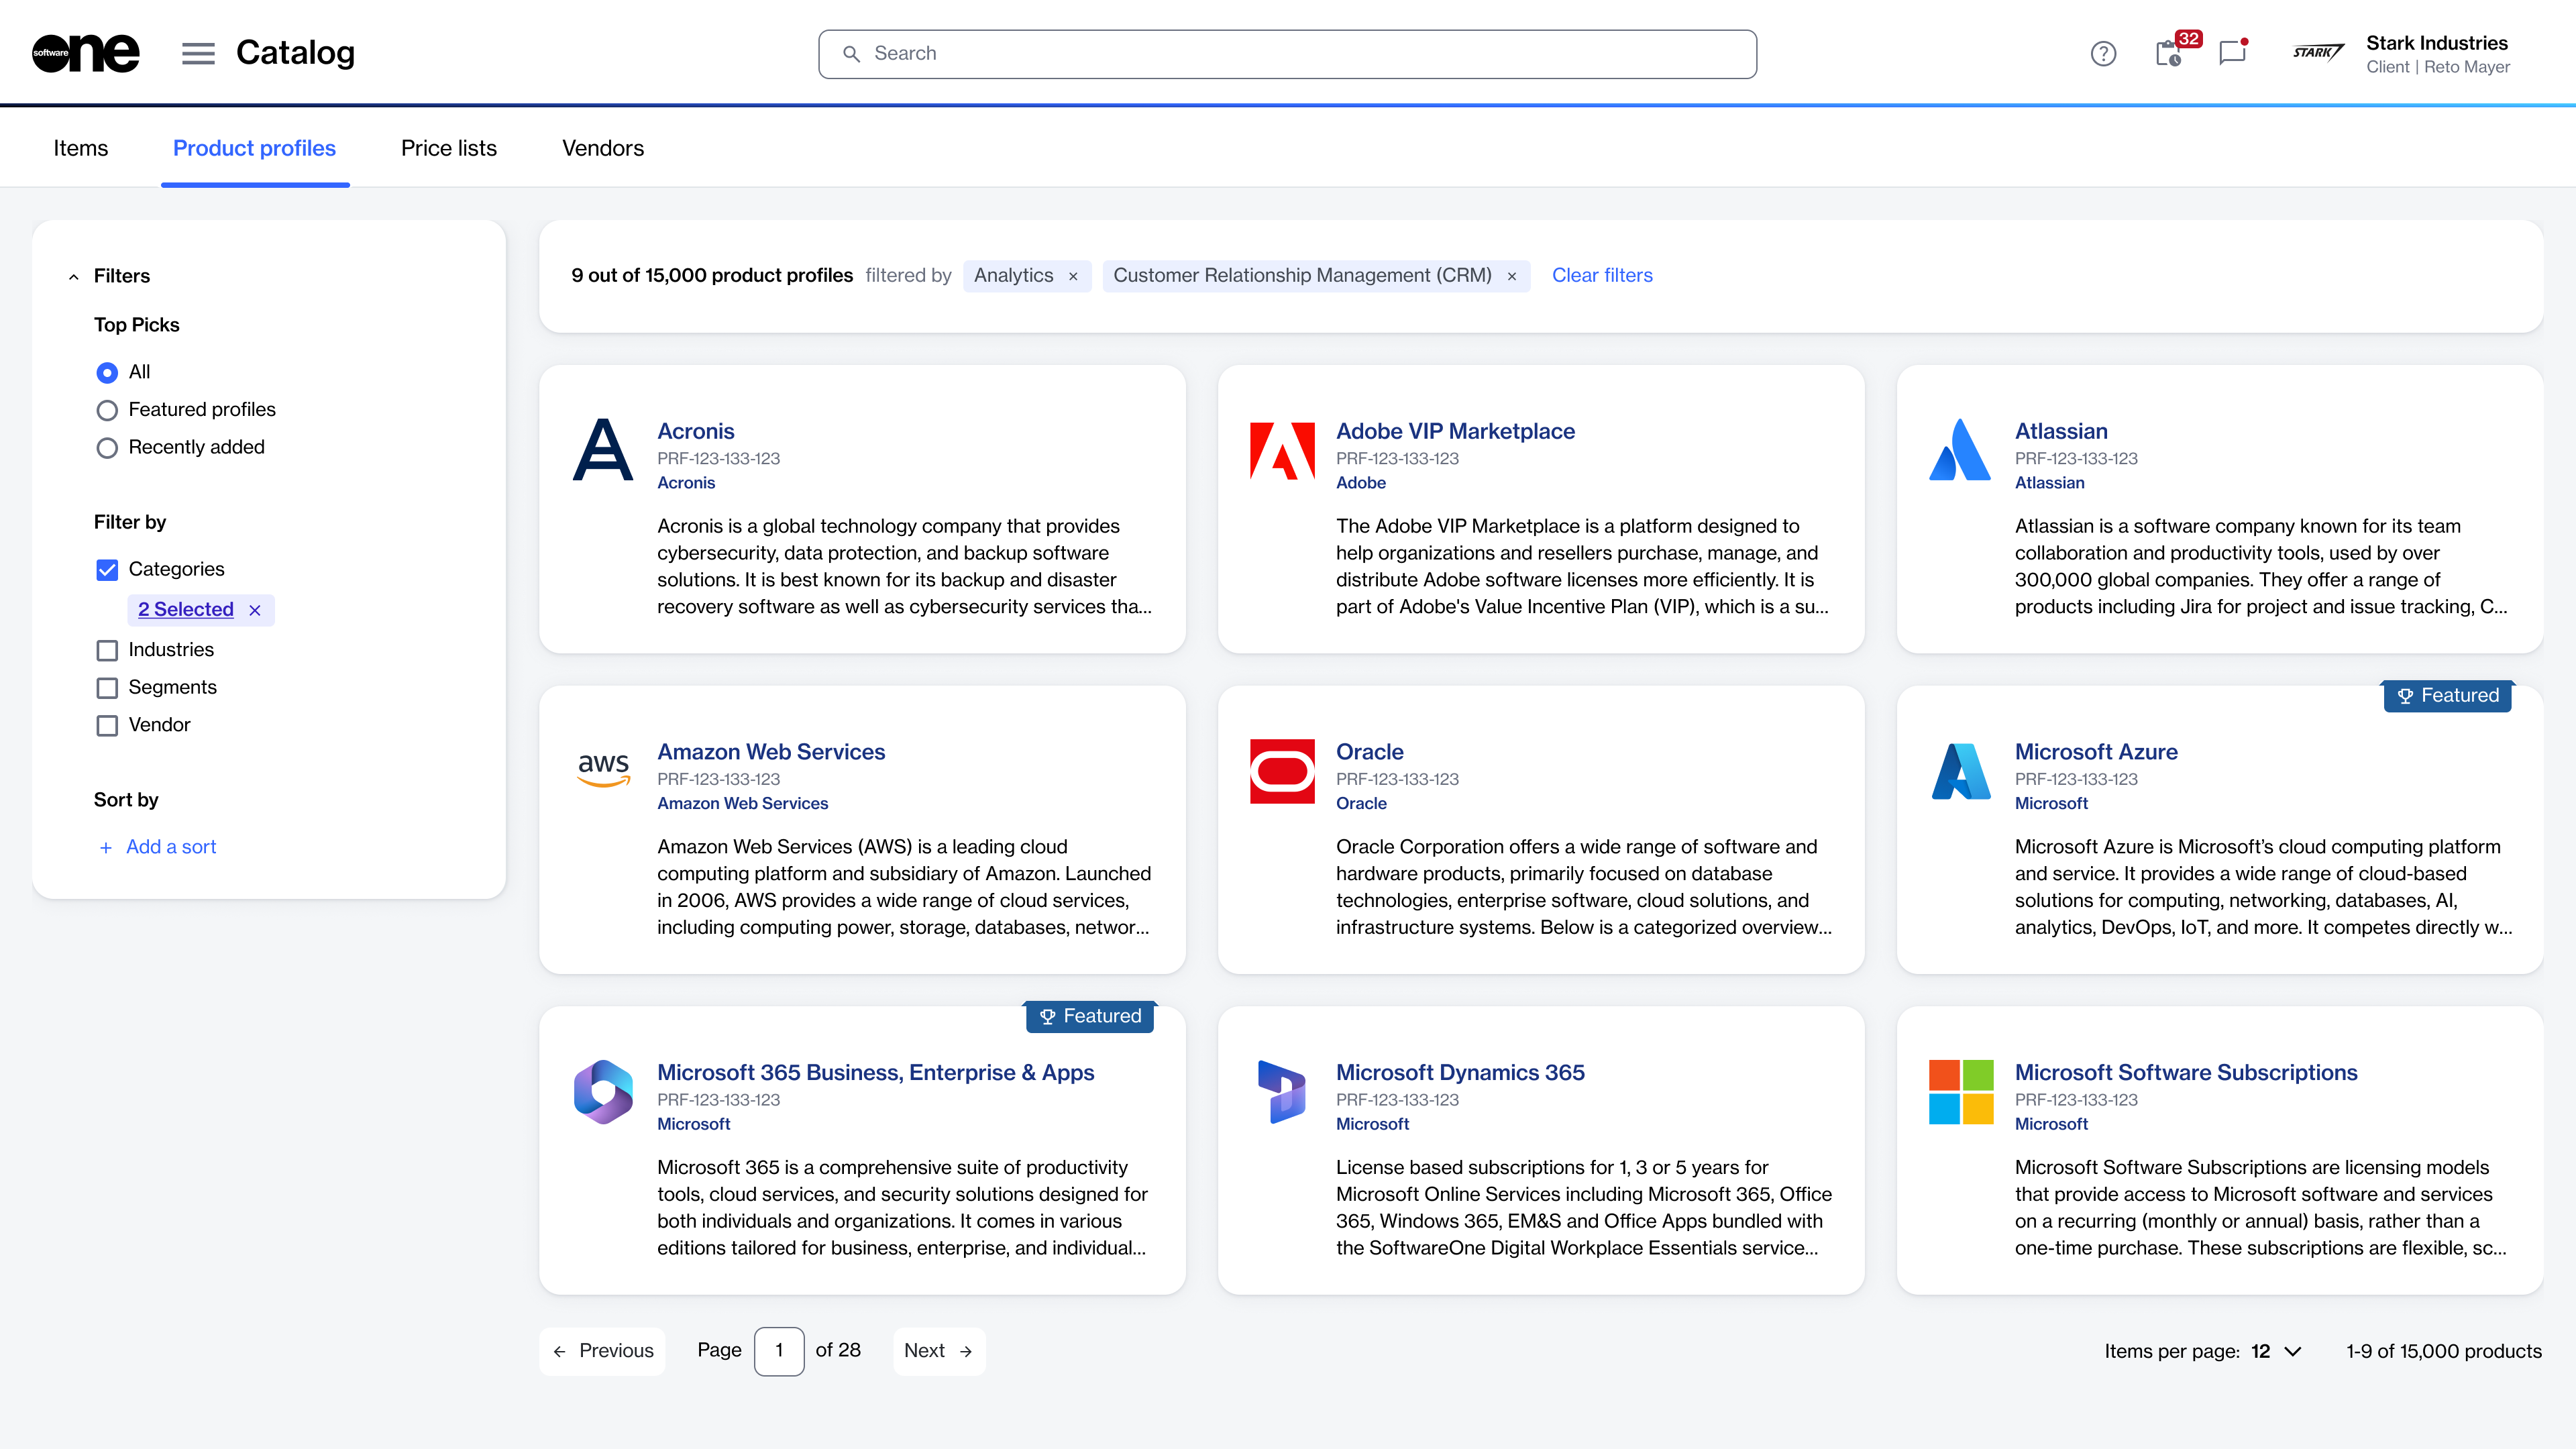Switch to the Vendors tab
Image resolution: width=2576 pixels, height=1449 pixels.
(602, 148)
